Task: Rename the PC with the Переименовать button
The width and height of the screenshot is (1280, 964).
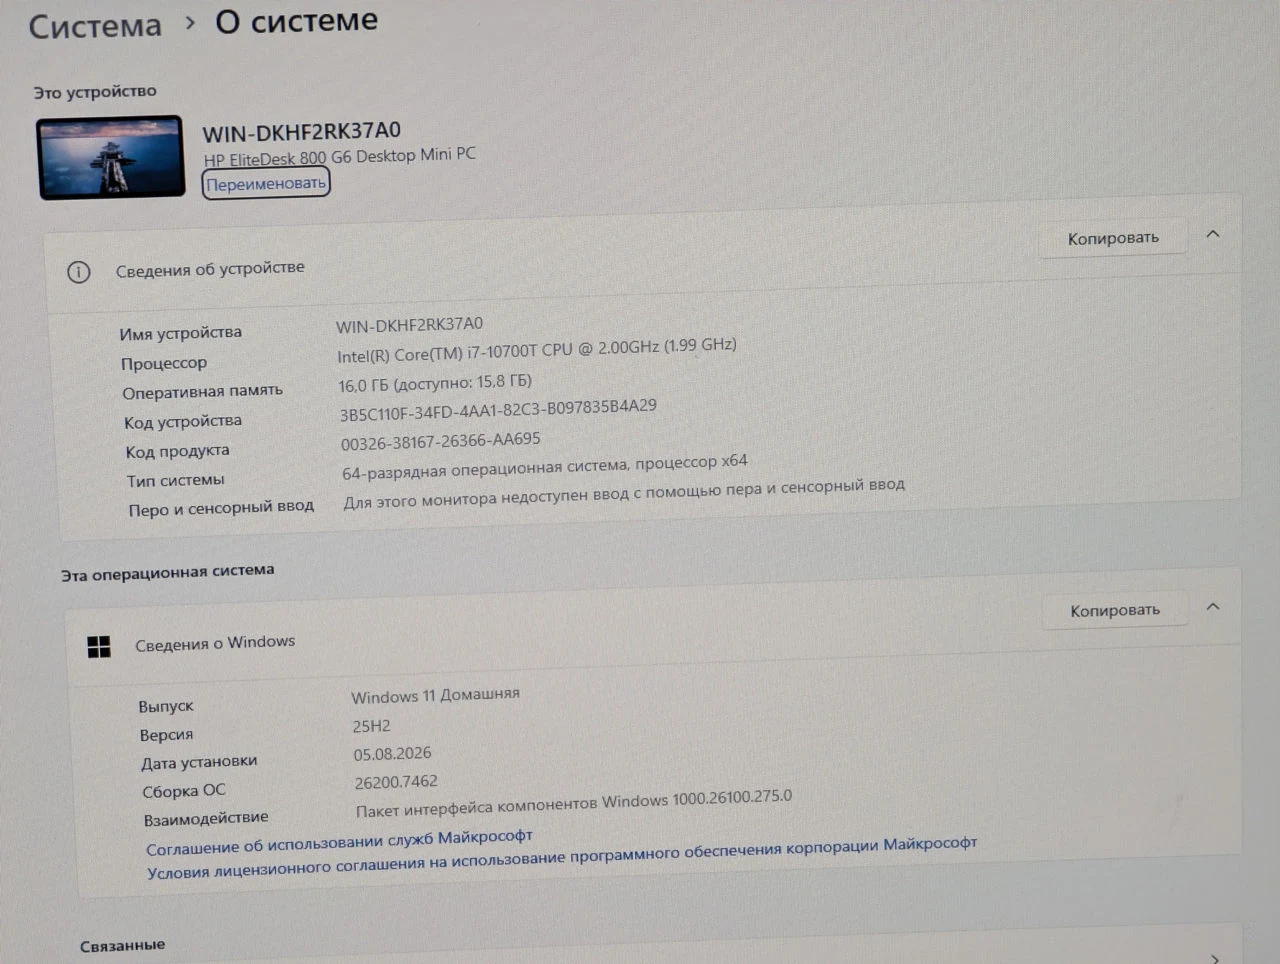Action: pos(266,184)
